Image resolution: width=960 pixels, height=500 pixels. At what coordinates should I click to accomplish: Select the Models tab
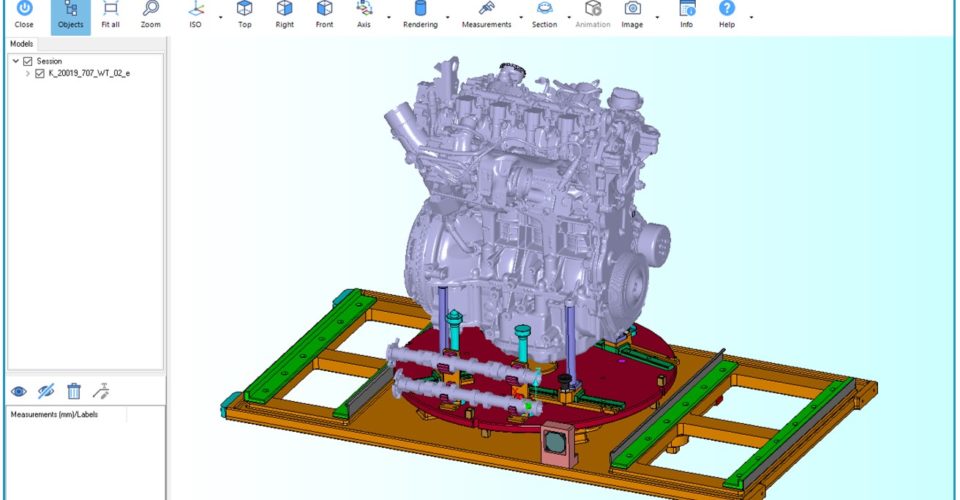click(x=21, y=44)
